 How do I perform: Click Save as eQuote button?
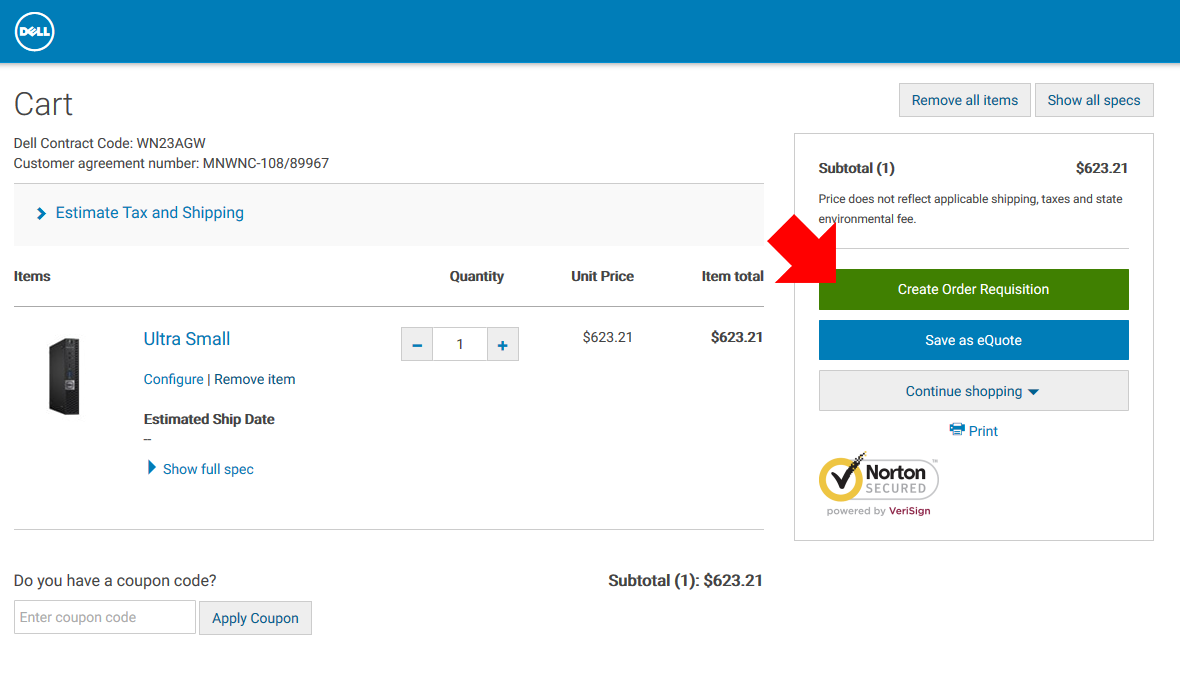click(973, 340)
